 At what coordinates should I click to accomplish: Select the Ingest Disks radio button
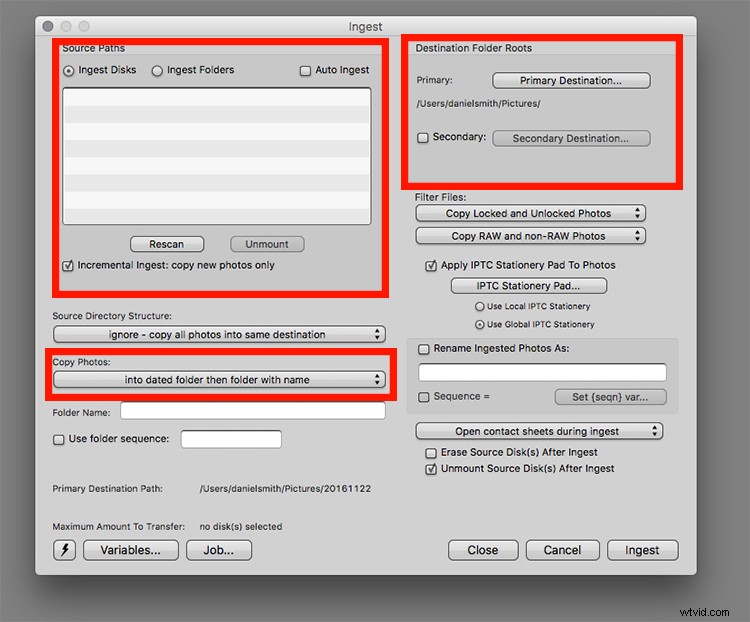[68, 71]
